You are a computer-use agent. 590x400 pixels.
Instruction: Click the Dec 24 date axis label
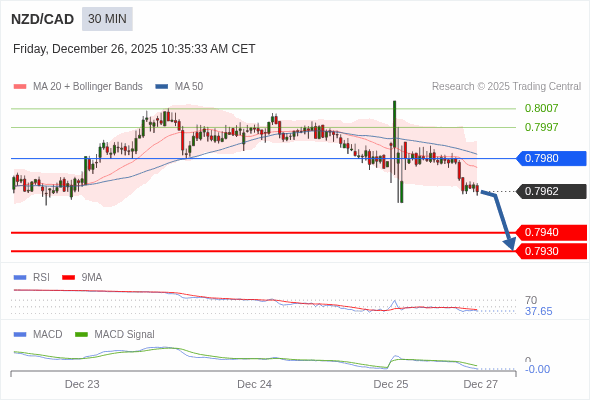tap(254, 385)
